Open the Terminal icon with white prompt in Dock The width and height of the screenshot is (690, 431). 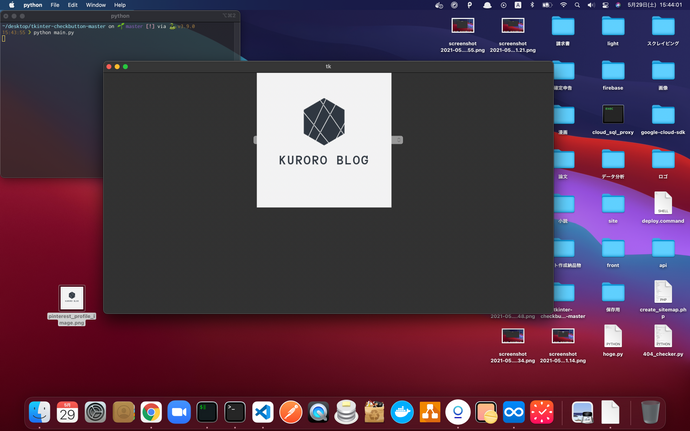coord(235,412)
